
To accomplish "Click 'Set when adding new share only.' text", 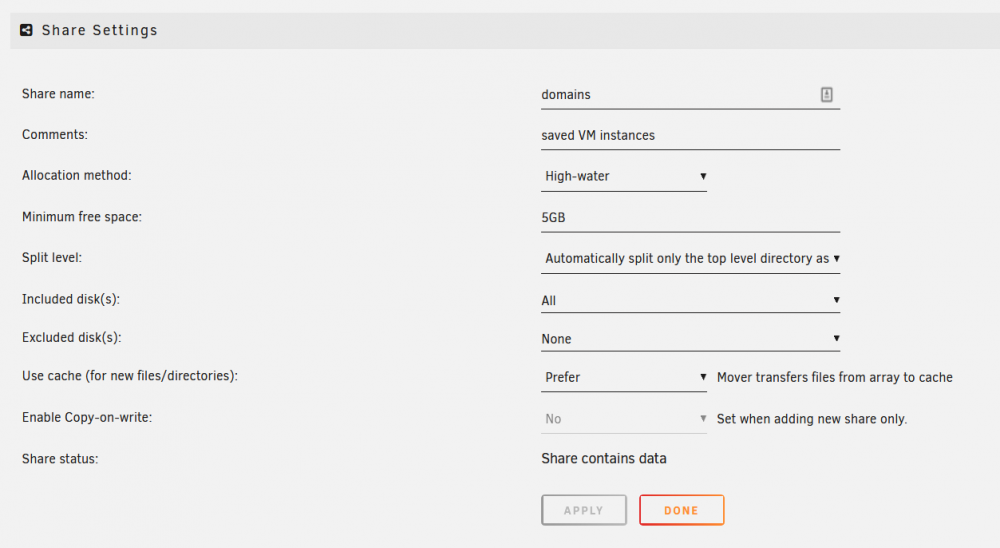I will click(x=811, y=418).
